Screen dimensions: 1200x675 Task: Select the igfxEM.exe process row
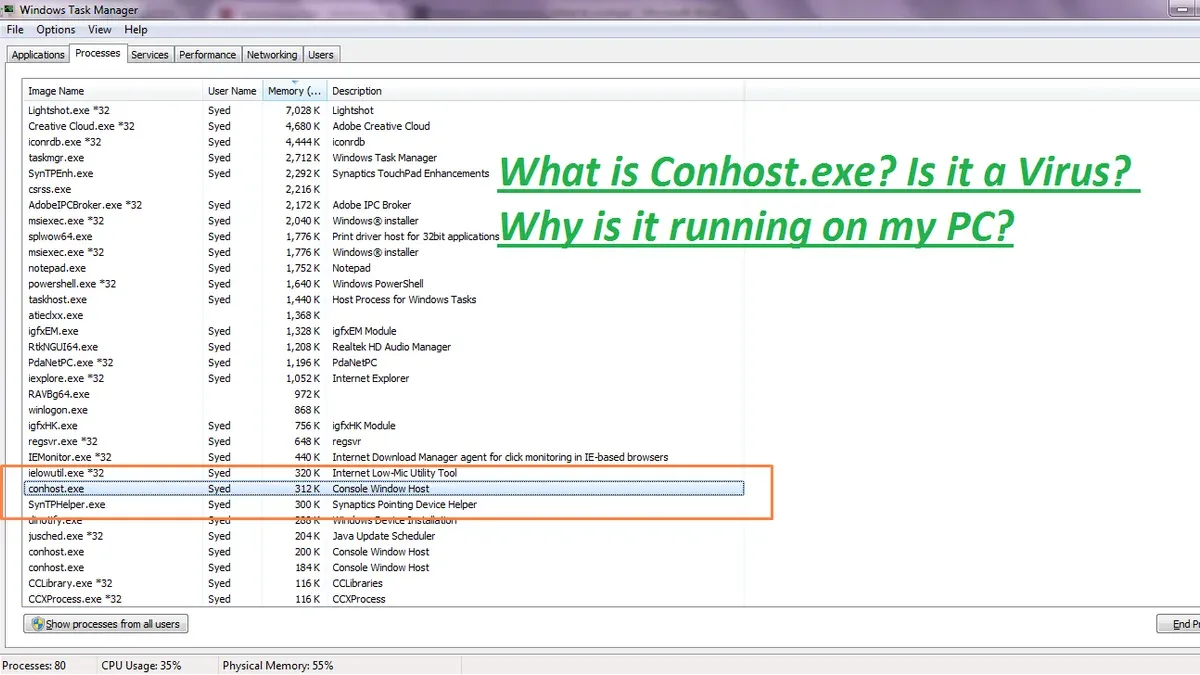coord(384,331)
